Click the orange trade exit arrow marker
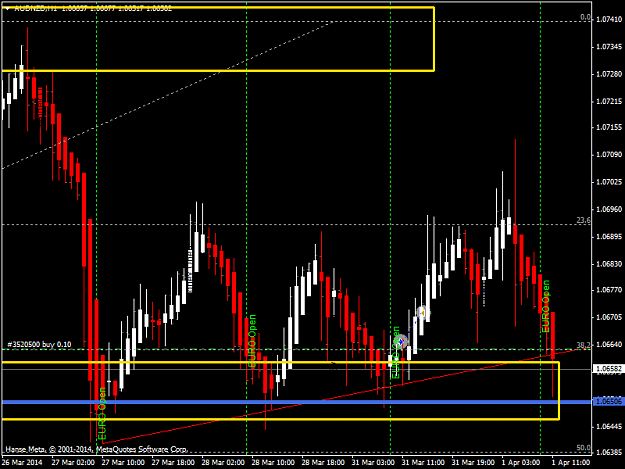 pos(422,312)
